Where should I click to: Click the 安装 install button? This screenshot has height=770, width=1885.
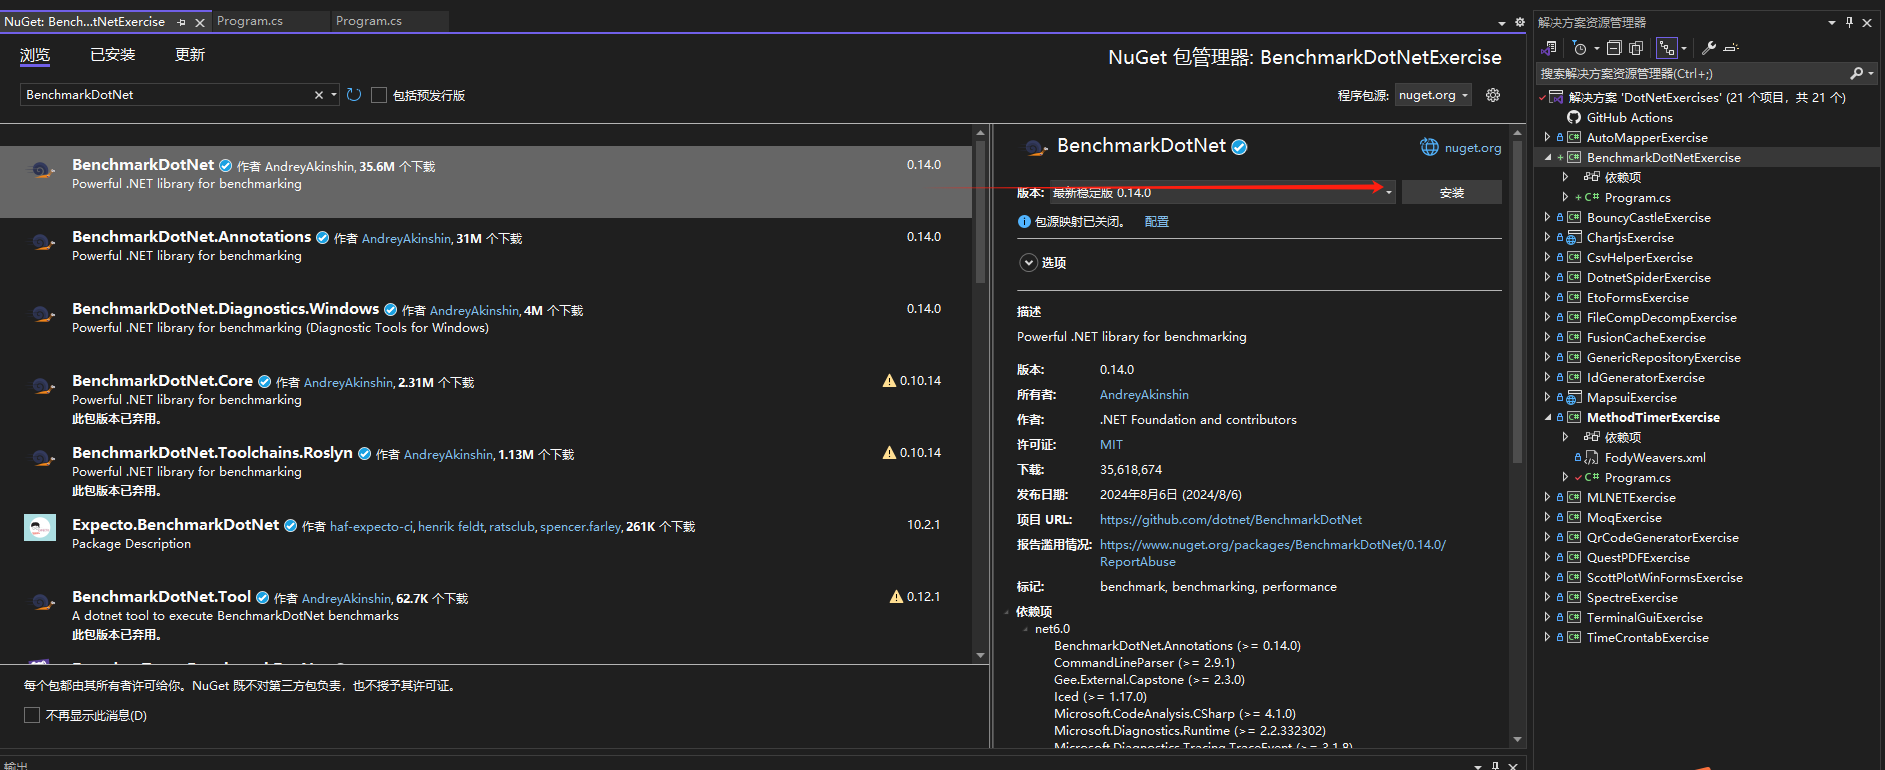point(1451,193)
